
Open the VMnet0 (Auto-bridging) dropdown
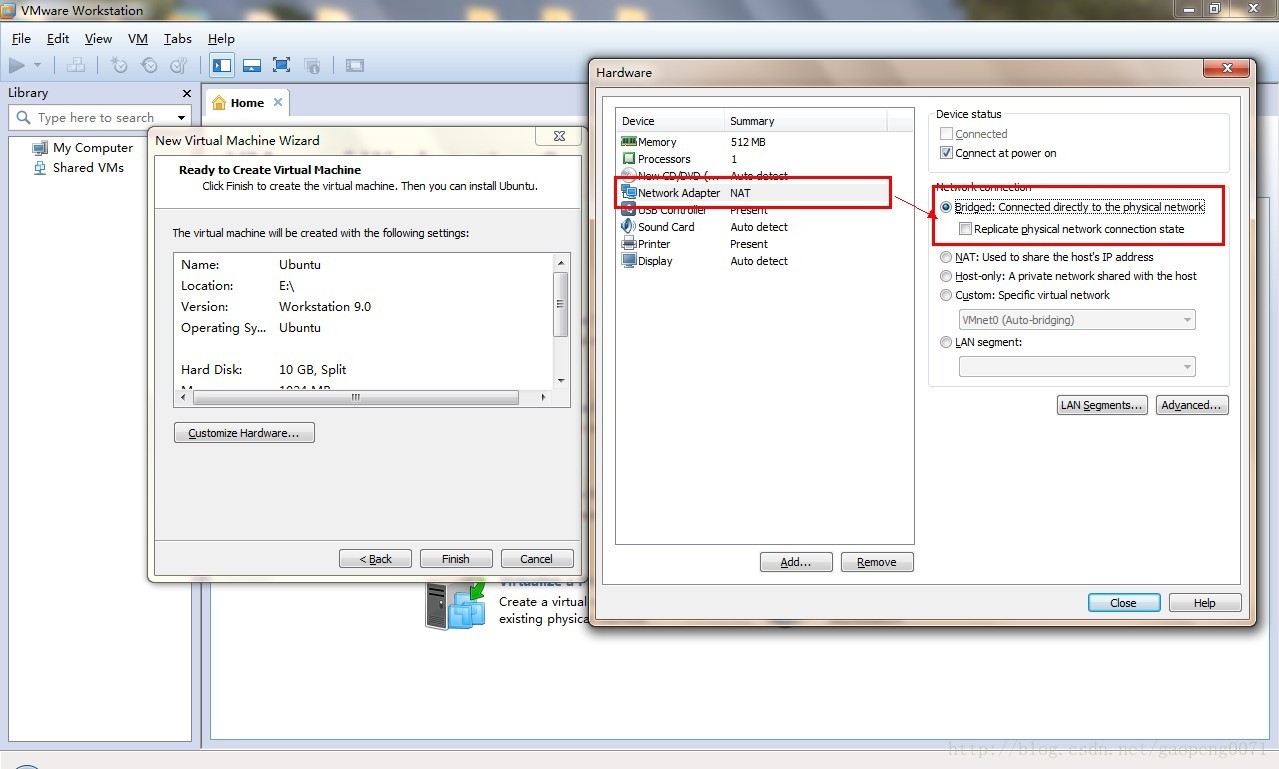(1077, 320)
